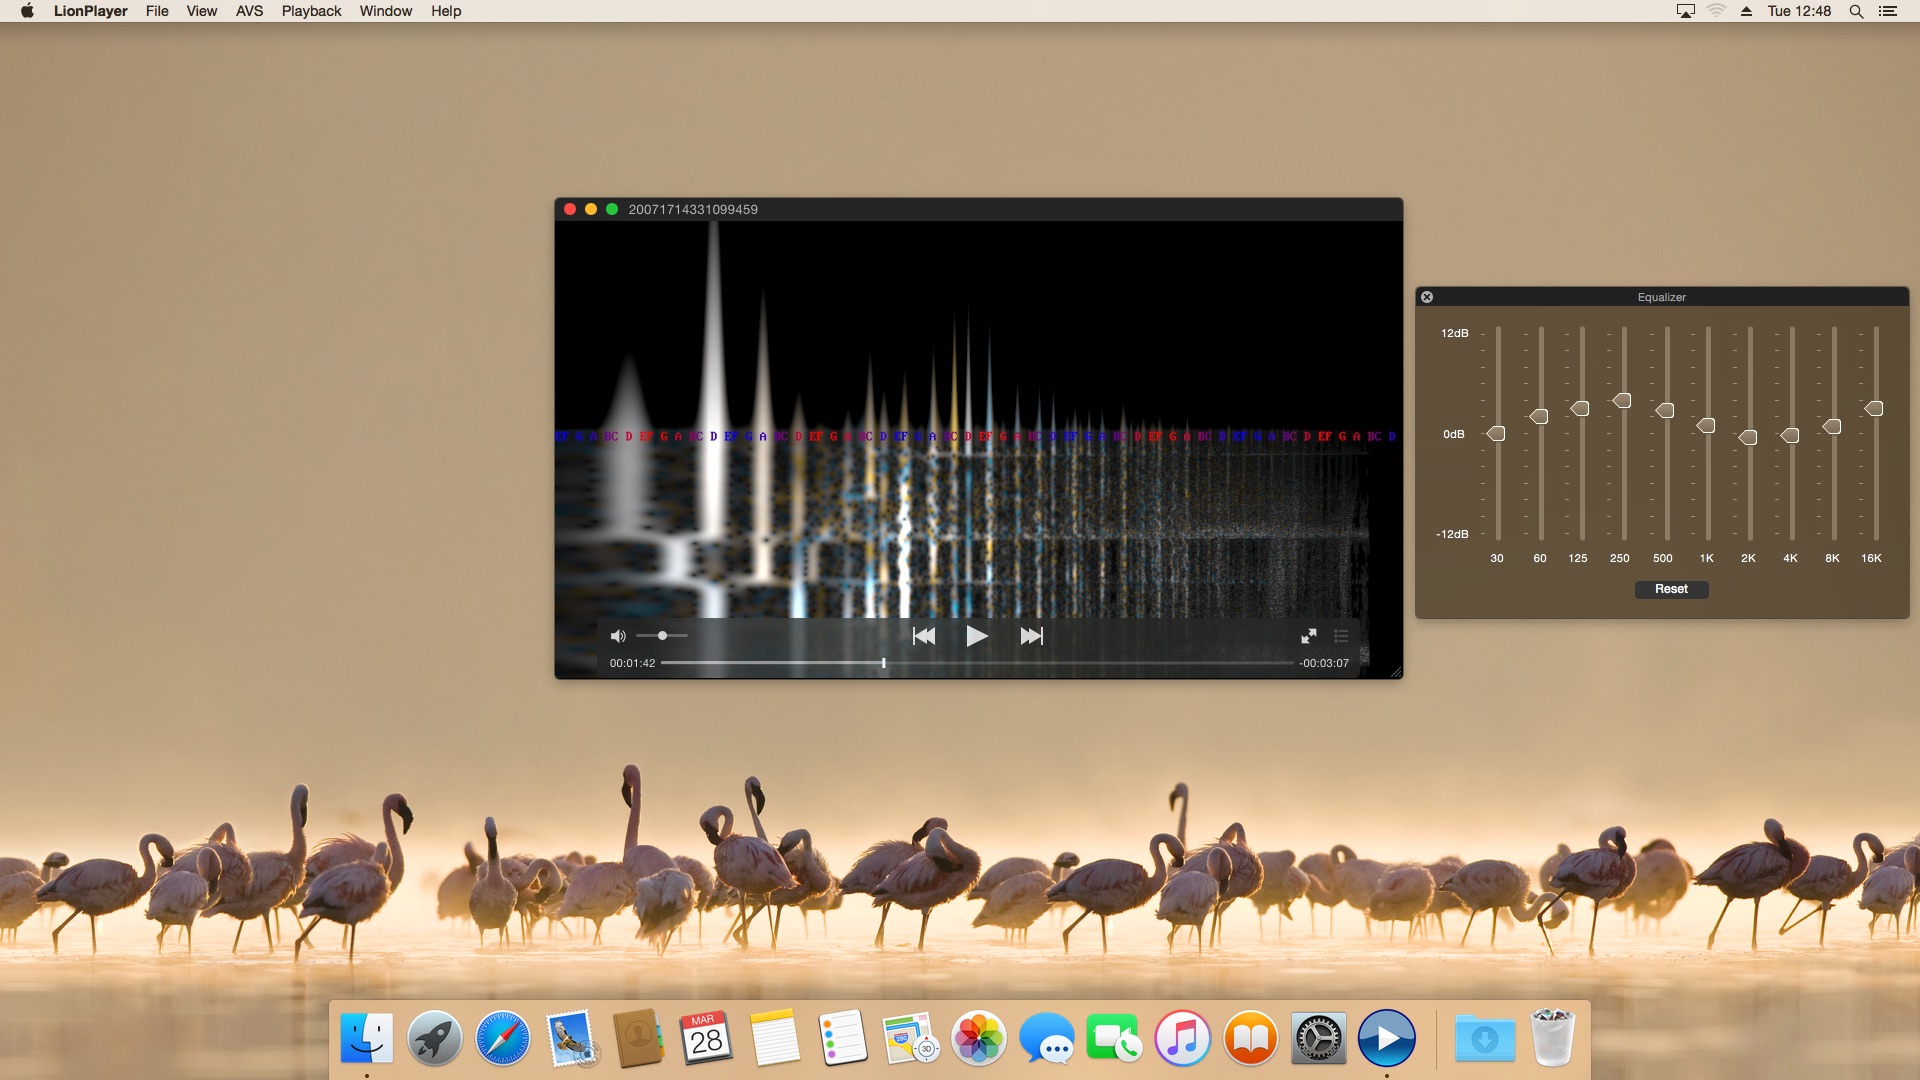
Task: Toggle fullscreen playback mode
Action: (1309, 636)
